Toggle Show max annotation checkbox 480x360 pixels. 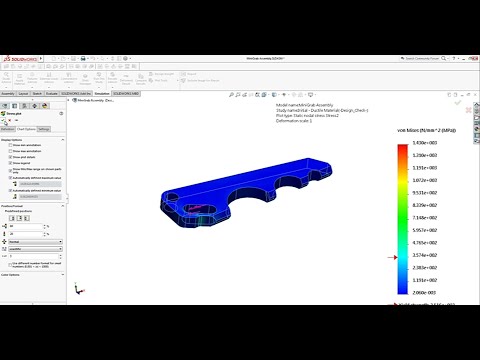tap(10, 151)
